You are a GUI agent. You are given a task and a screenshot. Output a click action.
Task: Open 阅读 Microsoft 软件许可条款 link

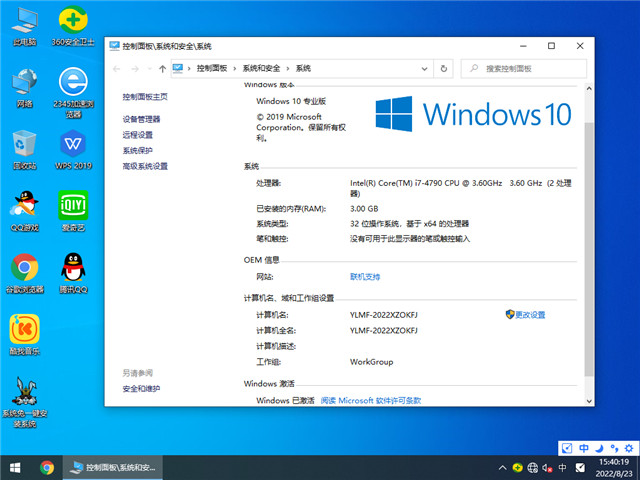click(x=371, y=400)
